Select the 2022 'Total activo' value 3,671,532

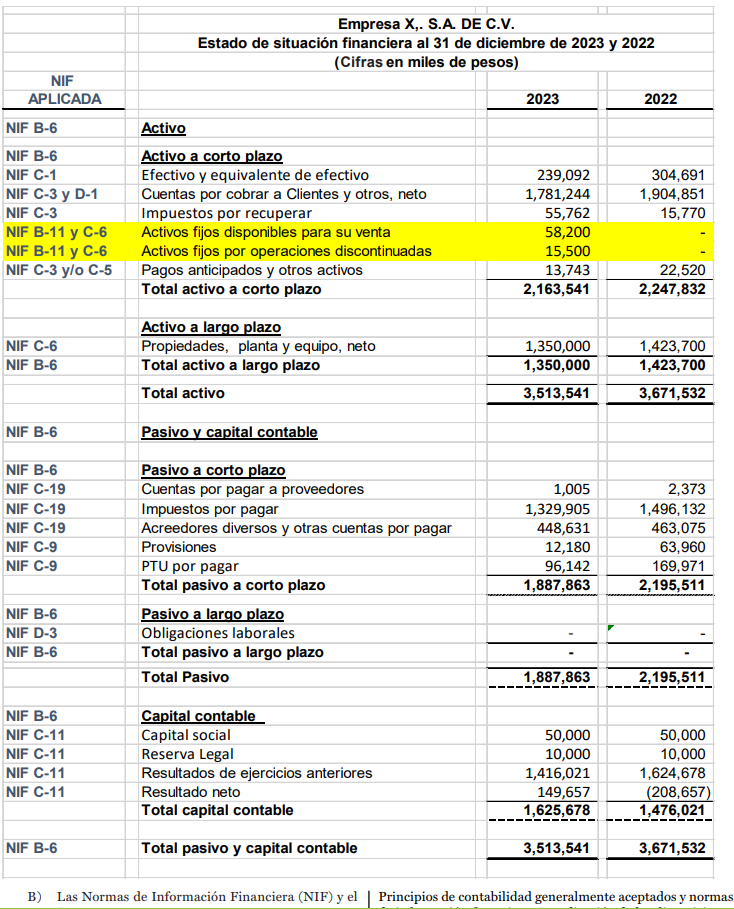(672, 393)
